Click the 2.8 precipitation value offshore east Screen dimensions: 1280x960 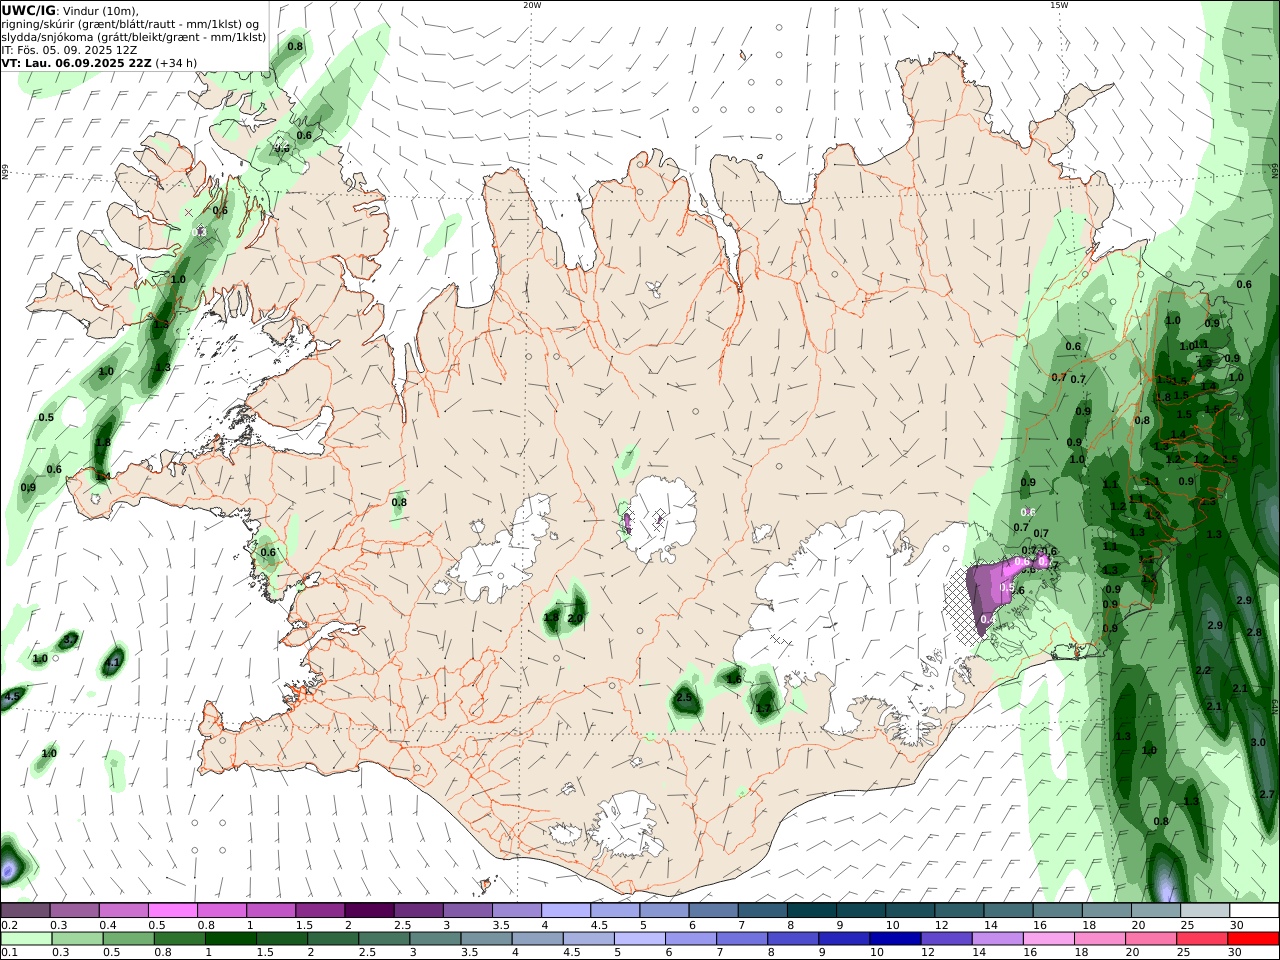[x=1254, y=632]
